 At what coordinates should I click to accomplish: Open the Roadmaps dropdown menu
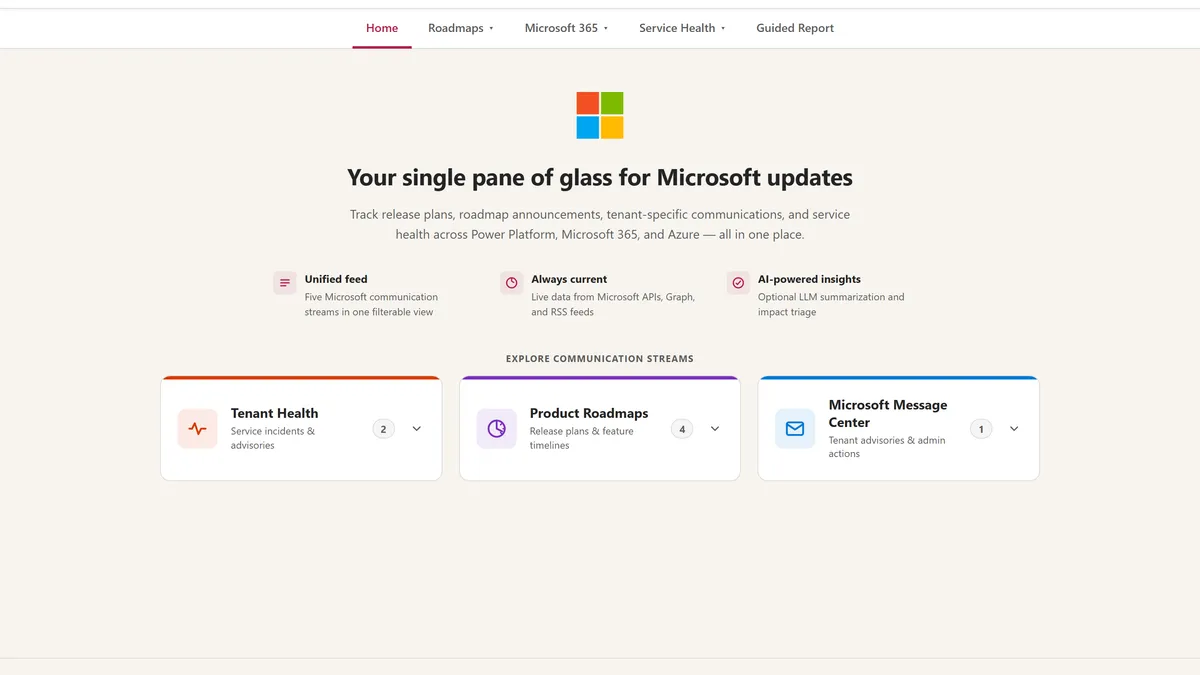tap(461, 28)
